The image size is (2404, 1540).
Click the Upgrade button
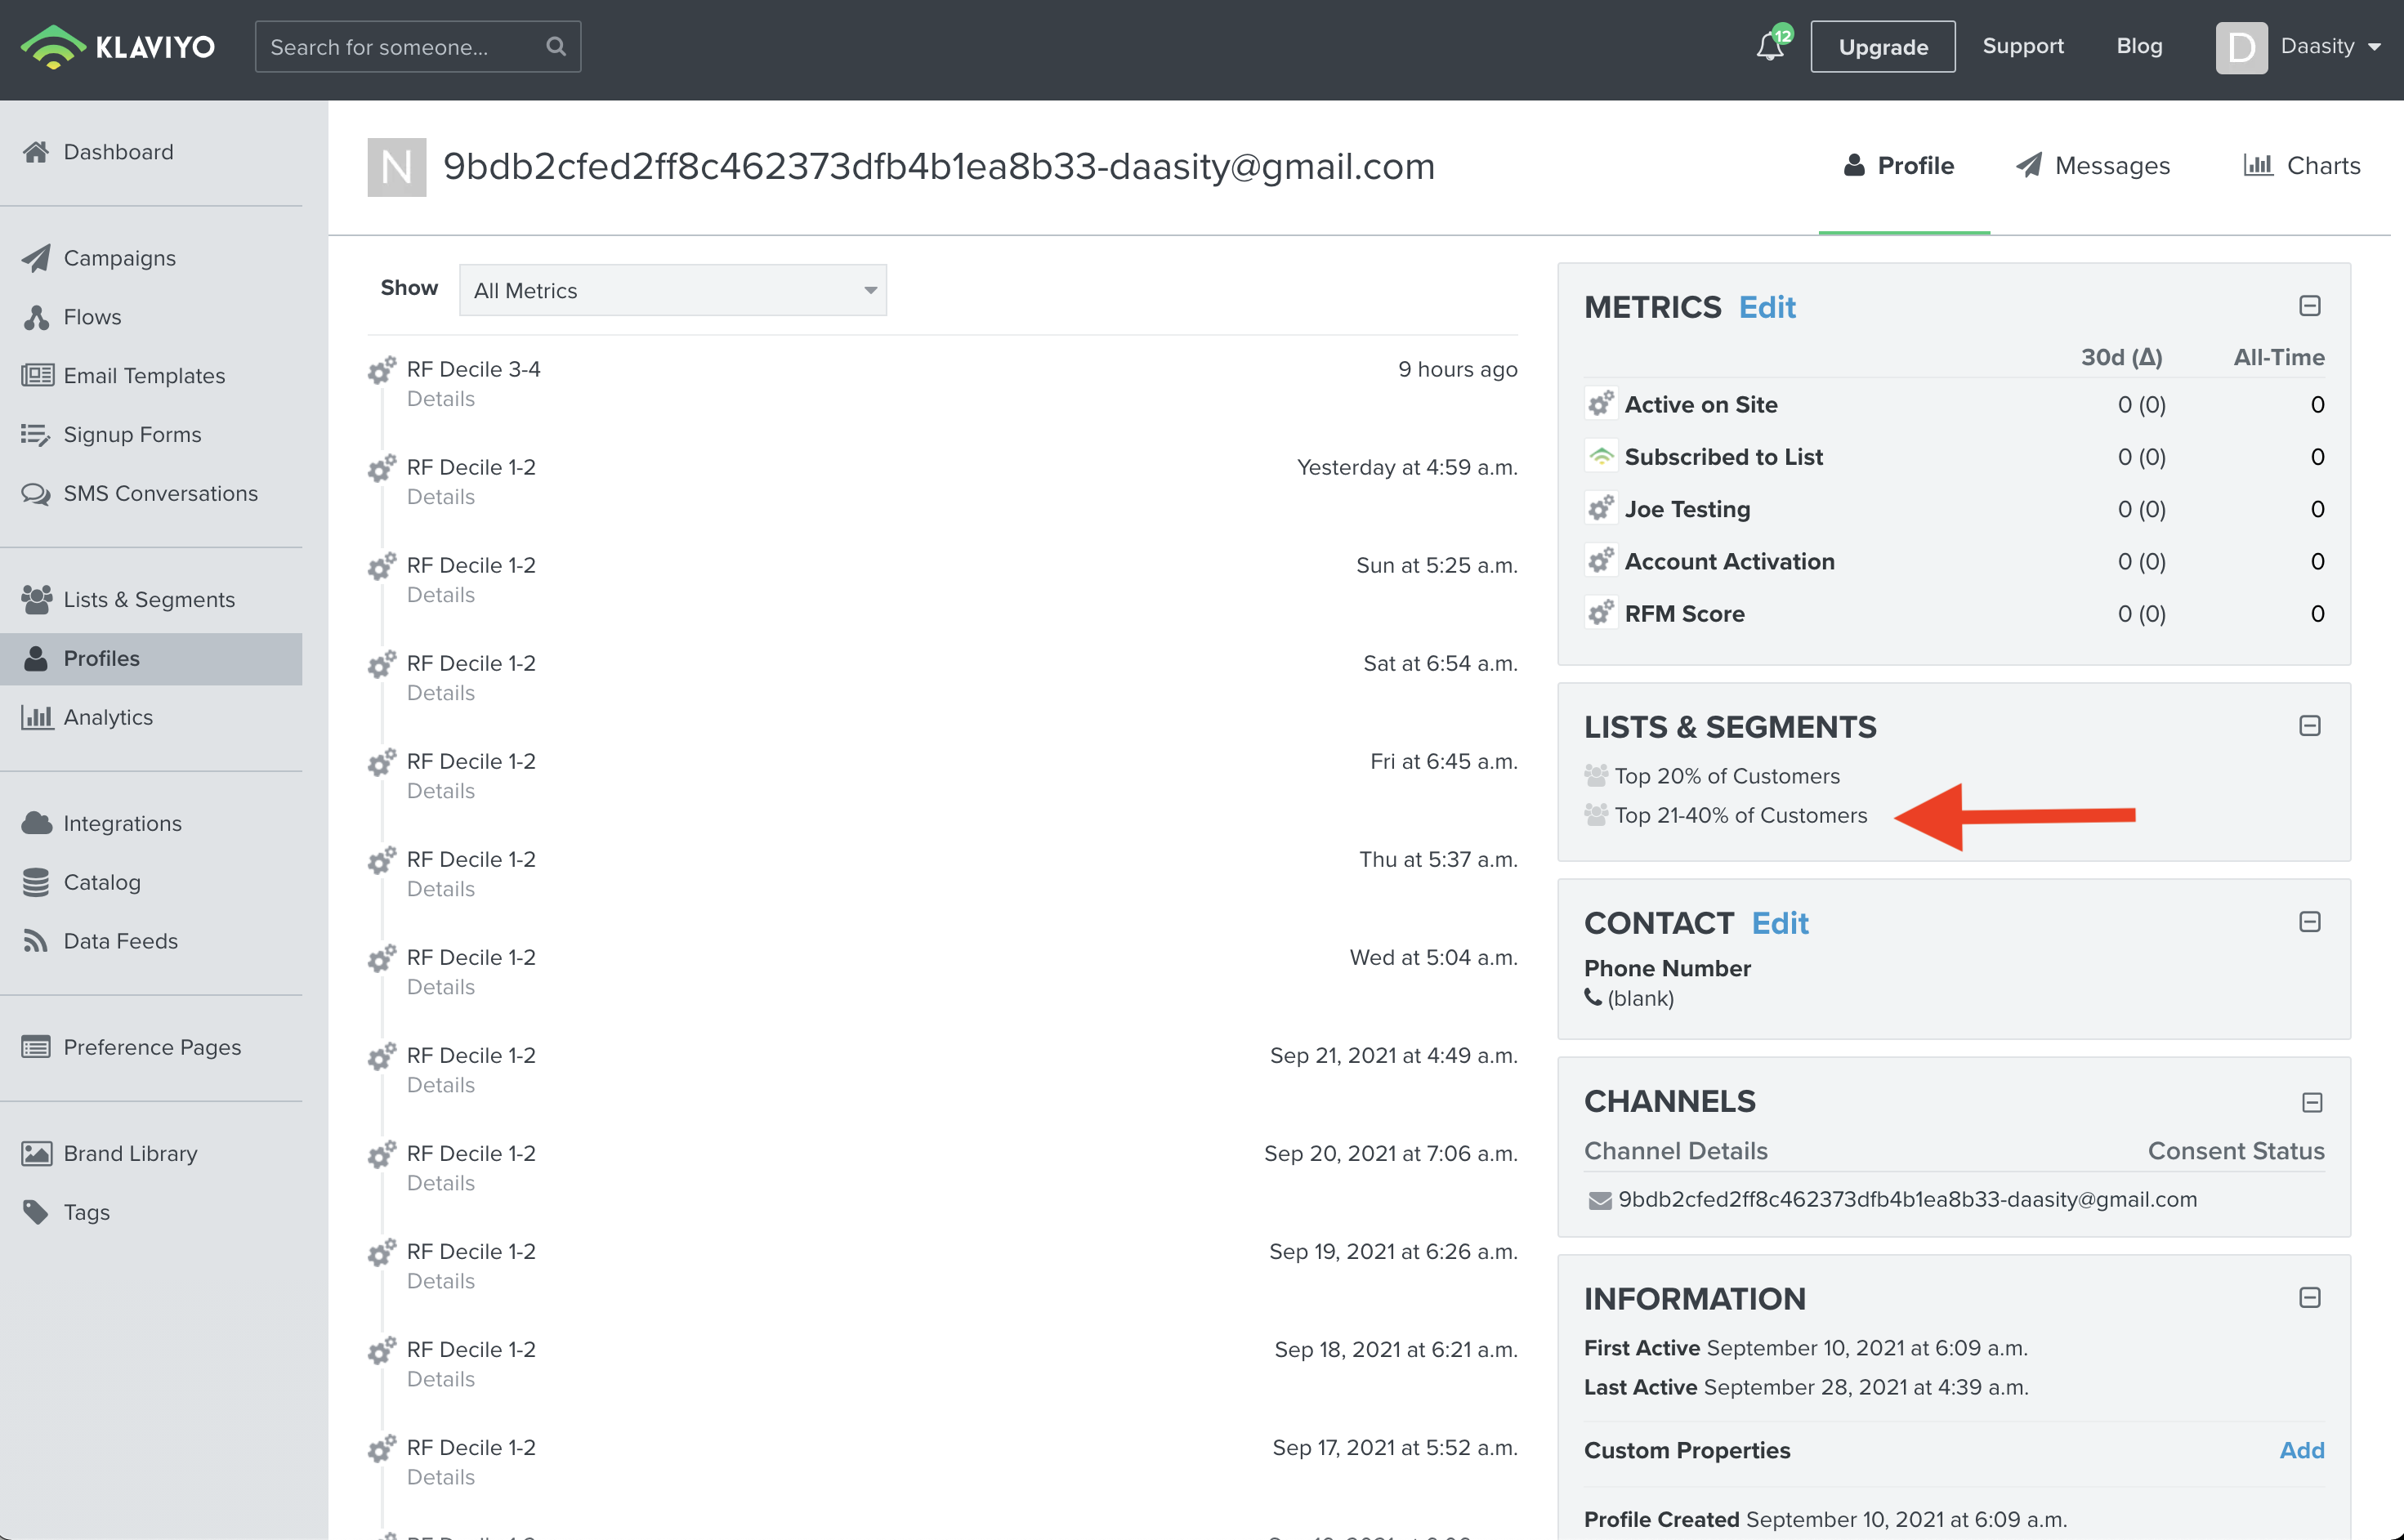coord(1882,46)
